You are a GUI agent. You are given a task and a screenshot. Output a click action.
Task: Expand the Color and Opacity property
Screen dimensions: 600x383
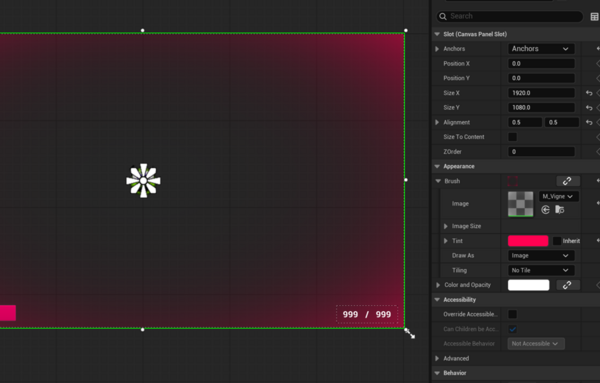pos(438,285)
